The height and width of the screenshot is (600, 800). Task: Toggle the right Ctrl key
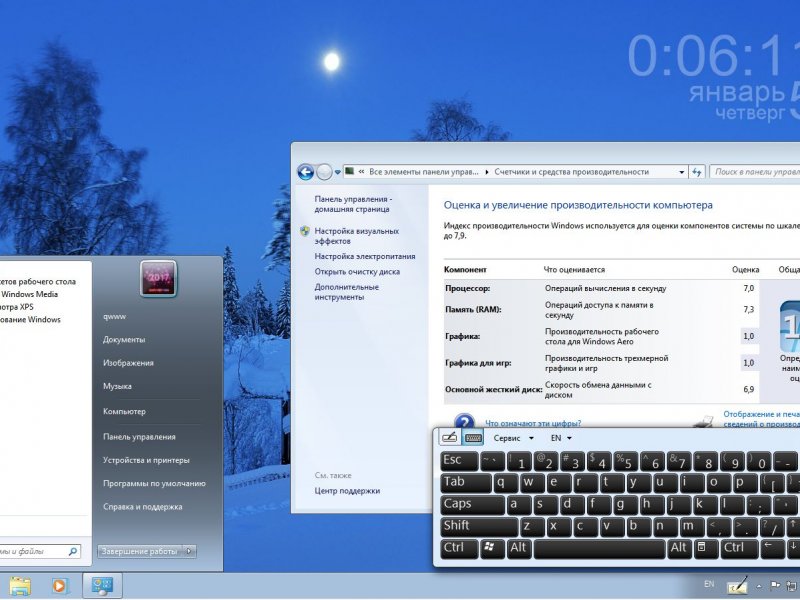[738, 548]
